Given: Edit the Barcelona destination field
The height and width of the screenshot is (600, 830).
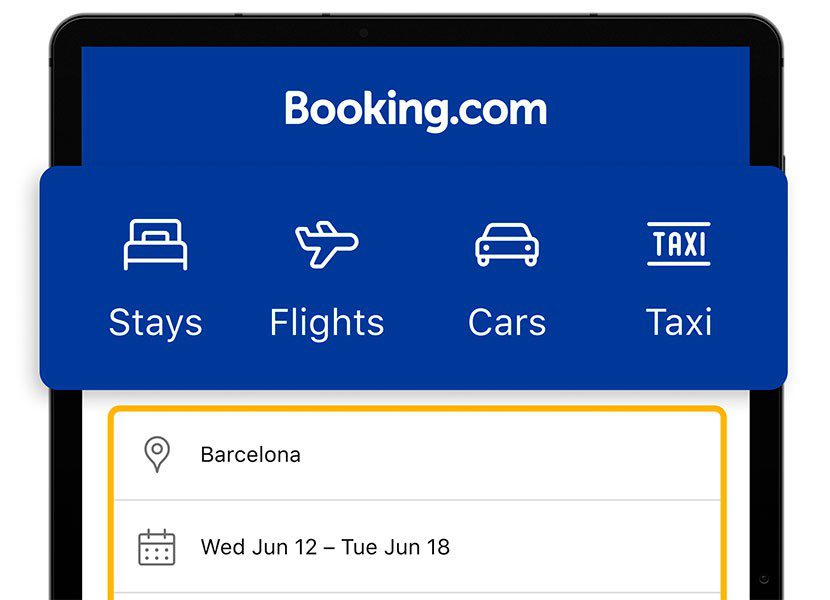Looking at the screenshot, I should (x=417, y=455).
